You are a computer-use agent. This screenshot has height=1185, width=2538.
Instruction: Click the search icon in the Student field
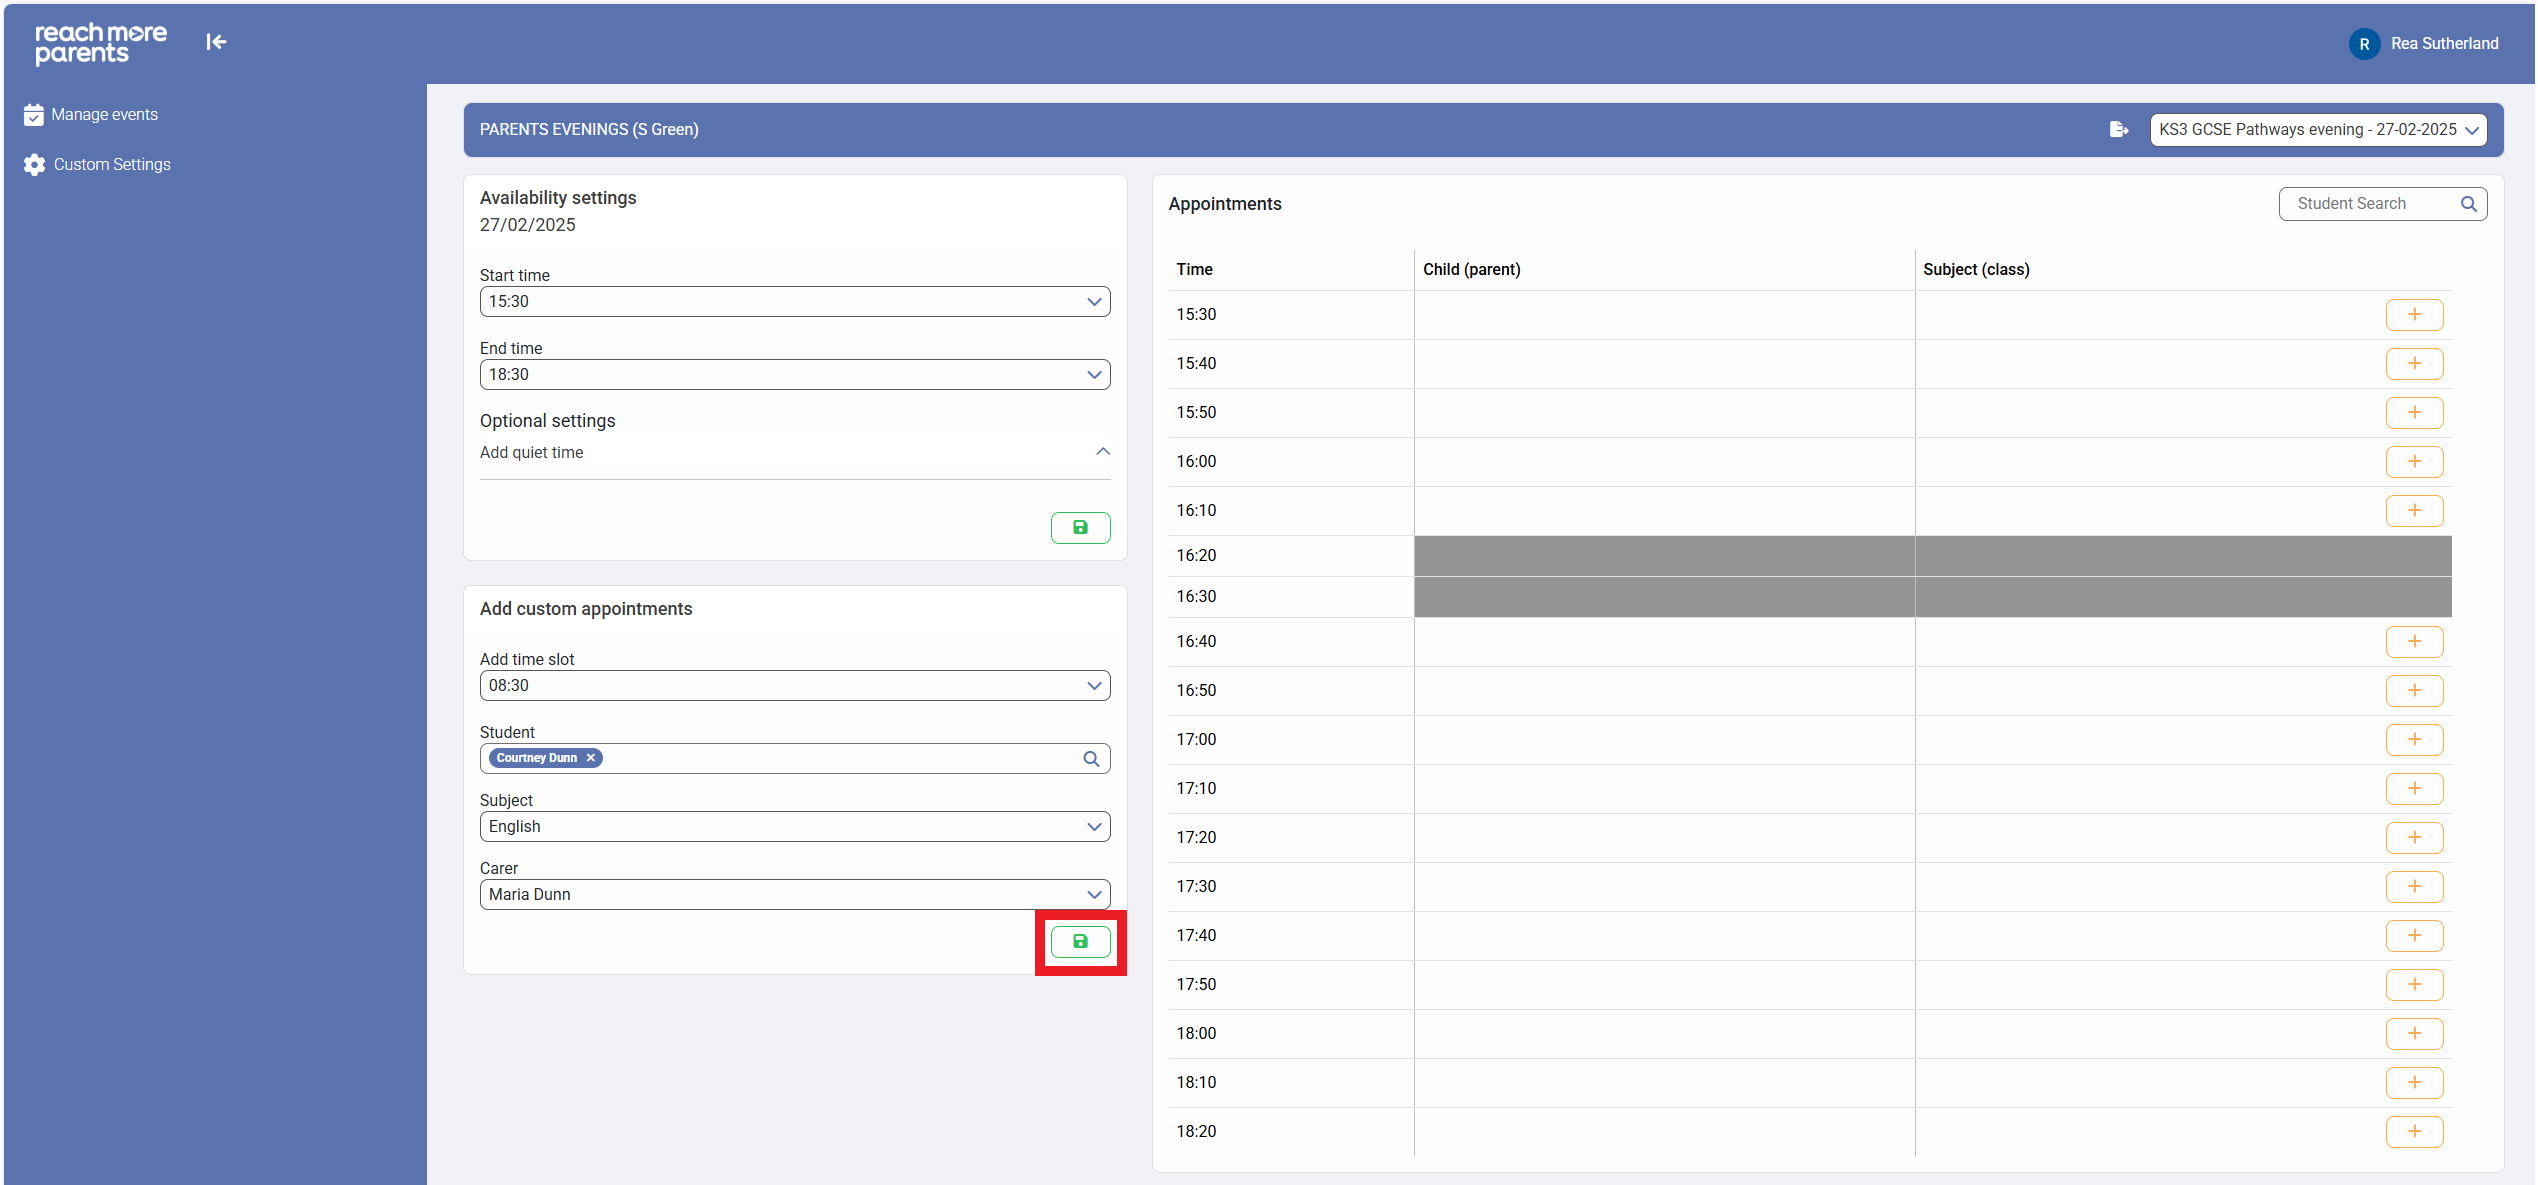click(x=1091, y=759)
